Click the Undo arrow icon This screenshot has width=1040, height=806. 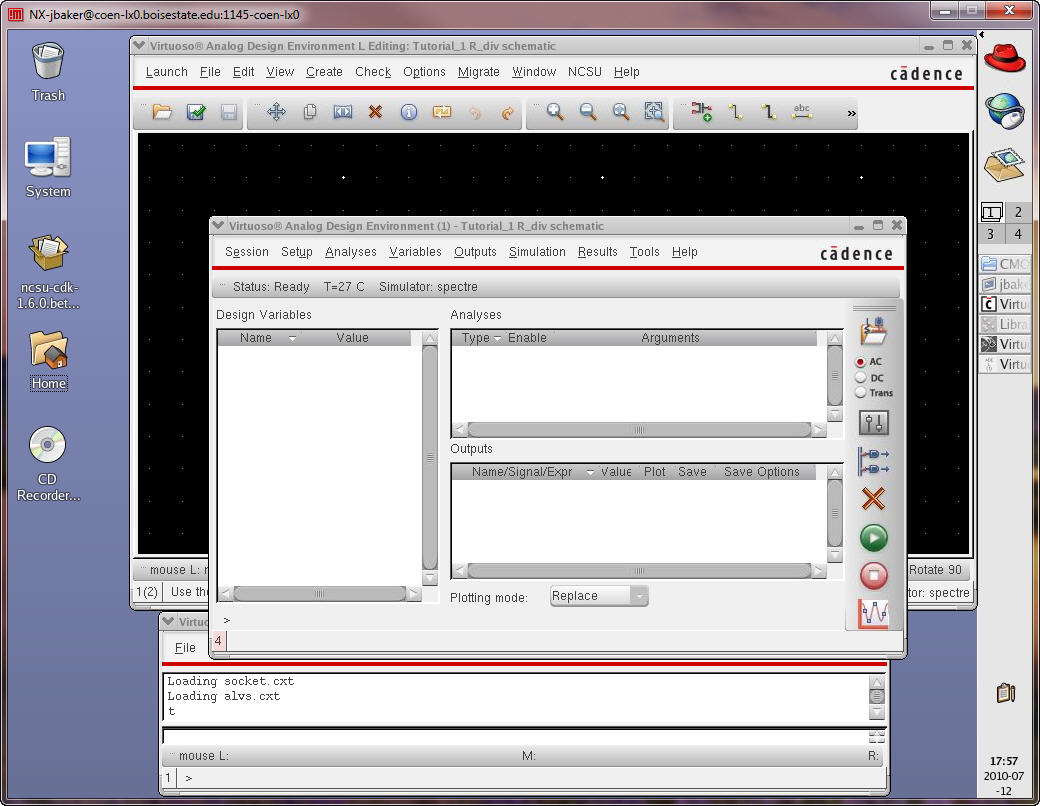(475, 113)
